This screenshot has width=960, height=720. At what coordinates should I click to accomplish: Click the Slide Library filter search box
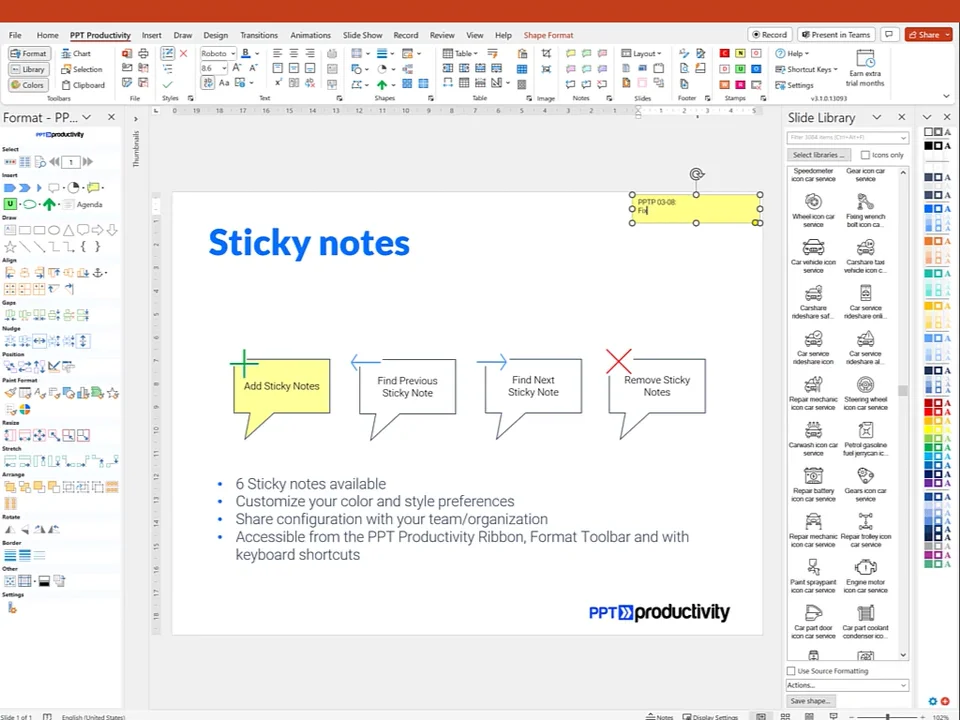point(847,137)
